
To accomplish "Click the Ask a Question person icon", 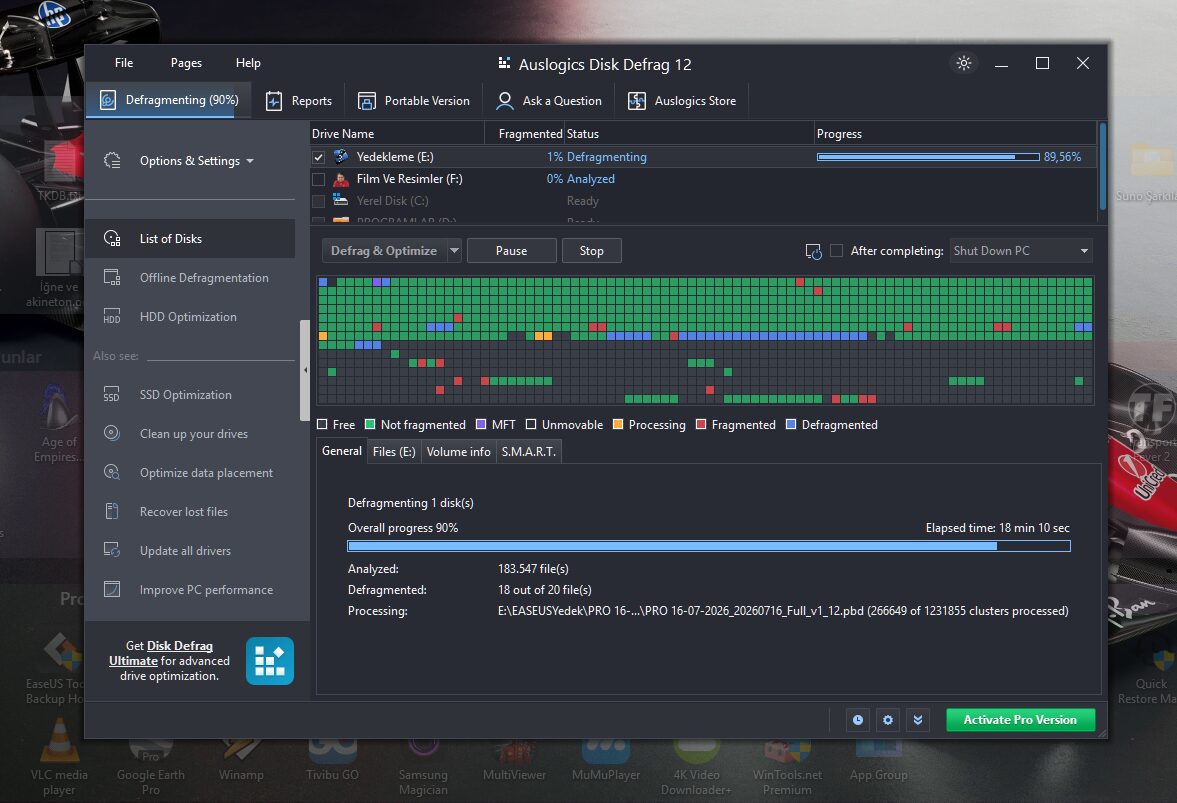I will coord(505,101).
